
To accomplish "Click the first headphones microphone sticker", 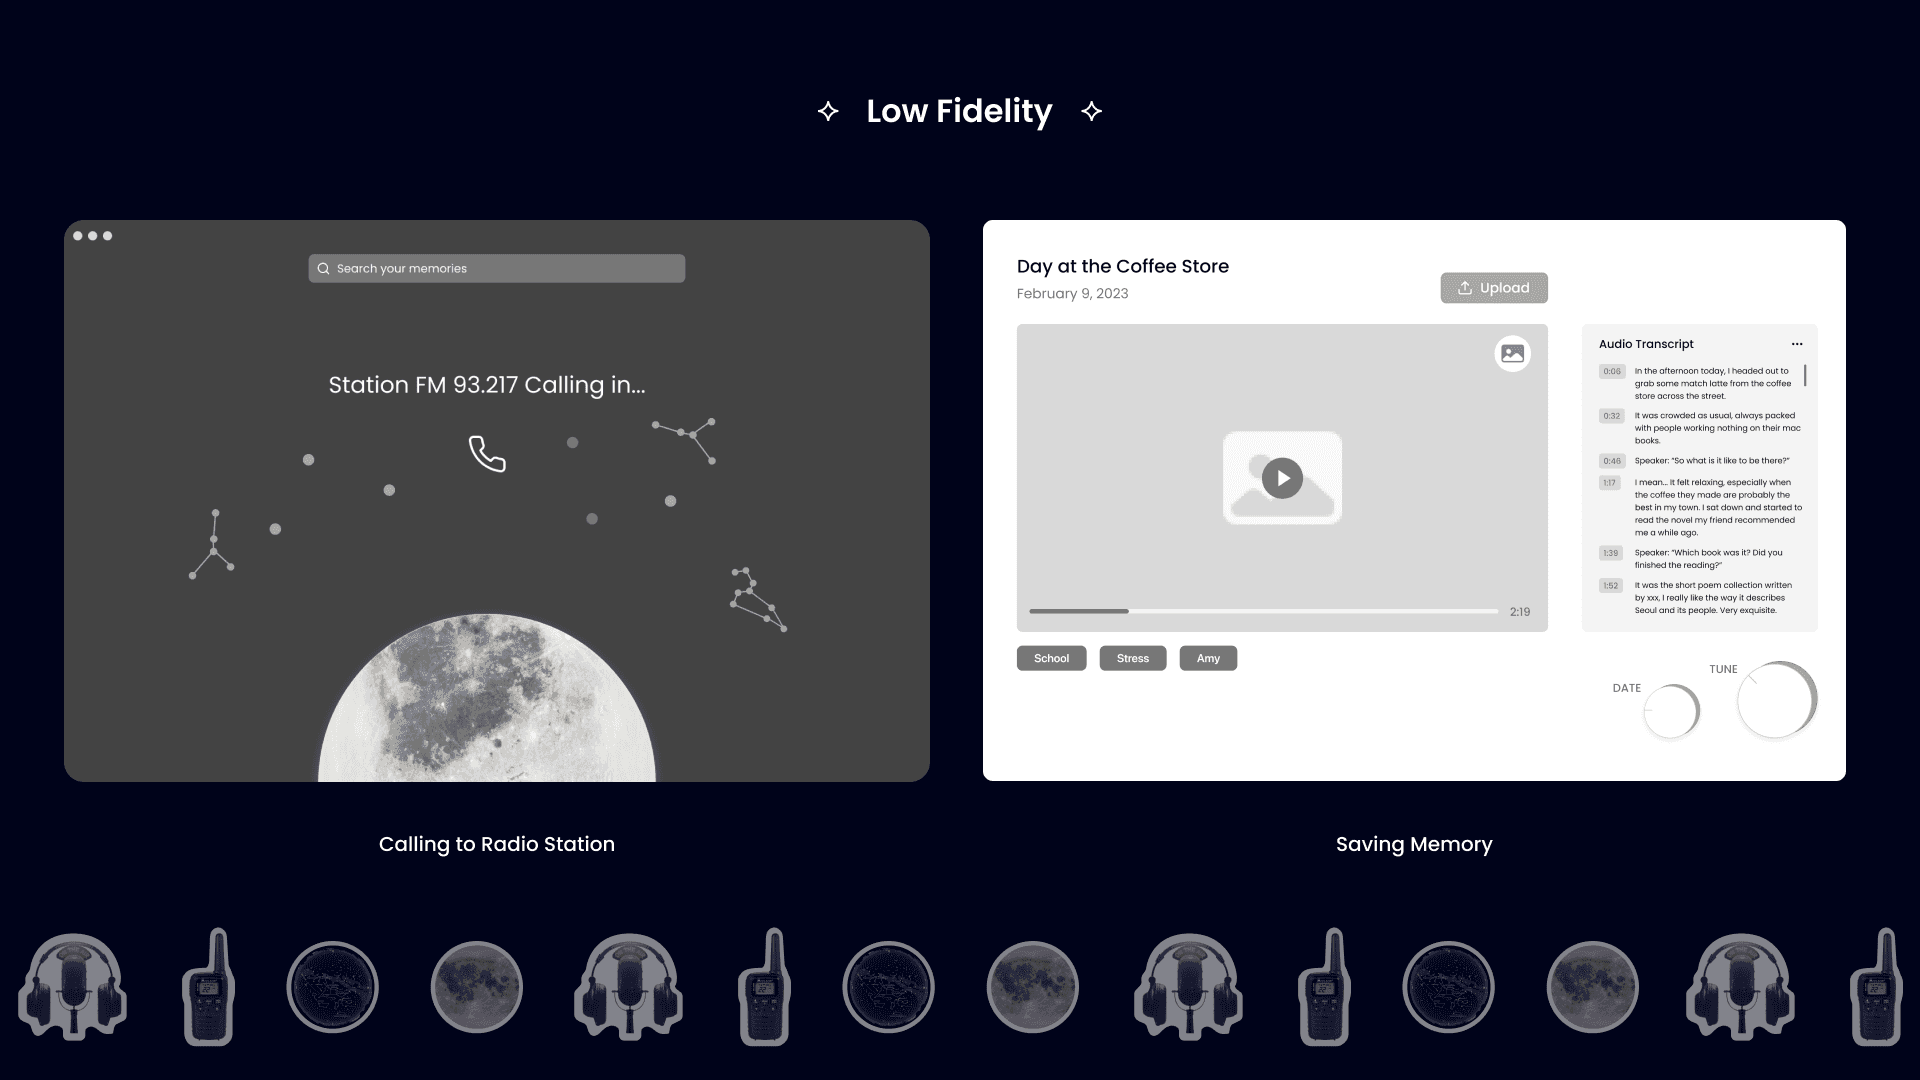I will pyautogui.click(x=72, y=987).
